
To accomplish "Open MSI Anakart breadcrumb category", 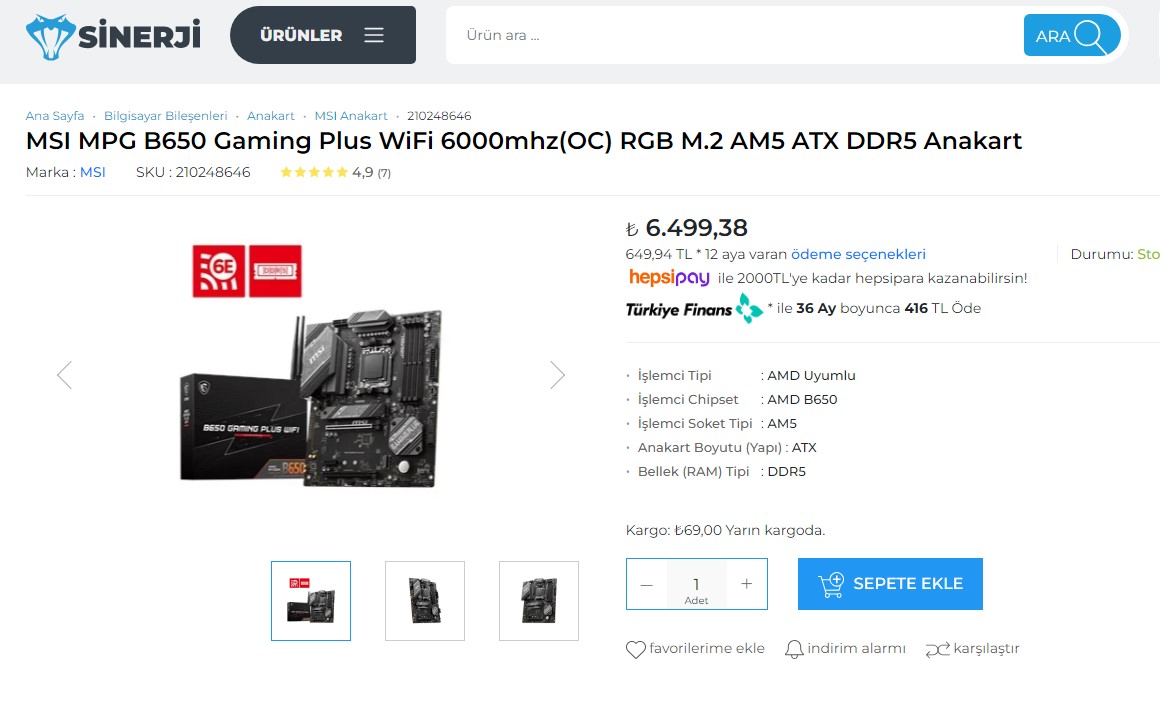I will click(351, 116).
